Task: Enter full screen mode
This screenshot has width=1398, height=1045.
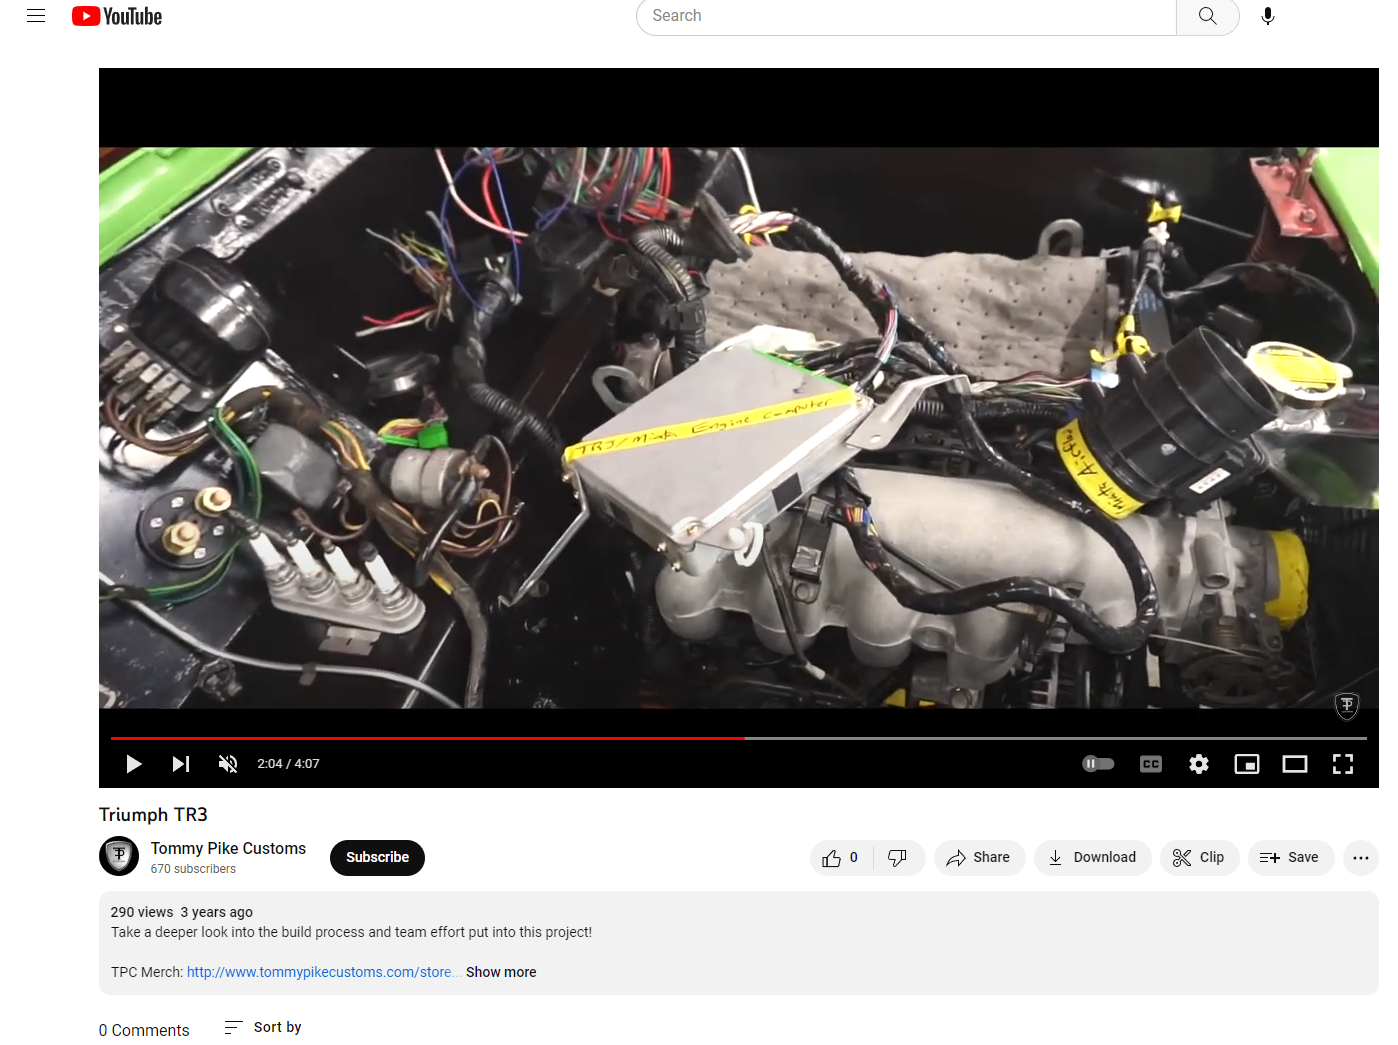Action: [x=1343, y=764]
